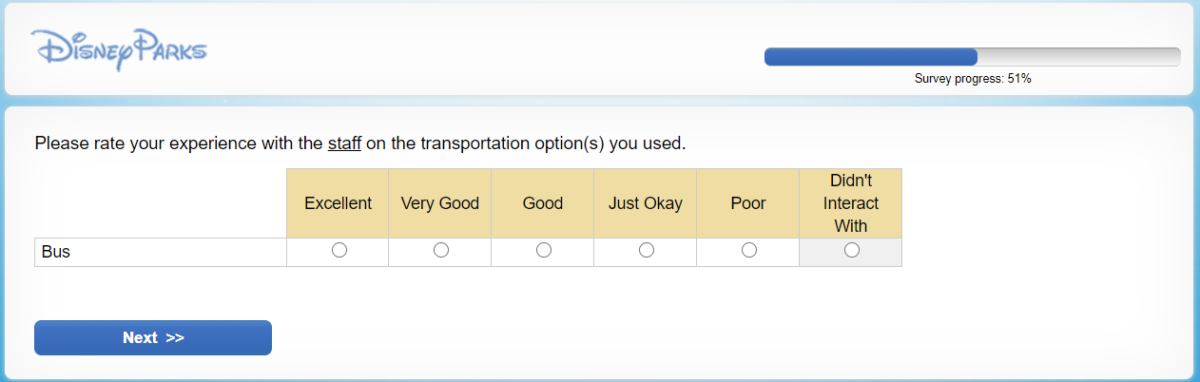Click the underlined word staff

click(344, 143)
